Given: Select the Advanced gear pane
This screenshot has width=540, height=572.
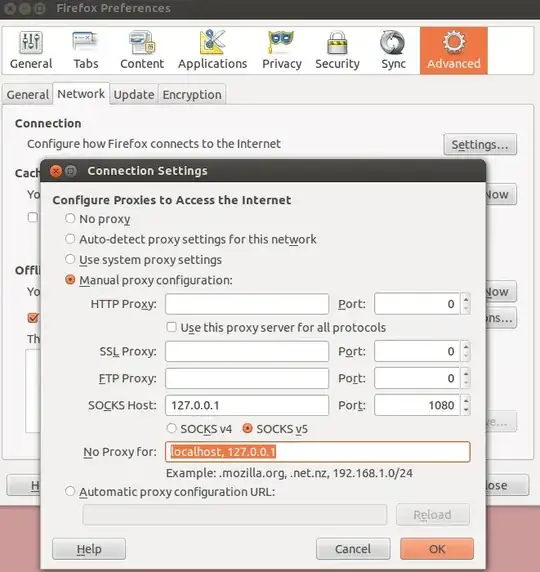Looking at the screenshot, I should point(454,51).
